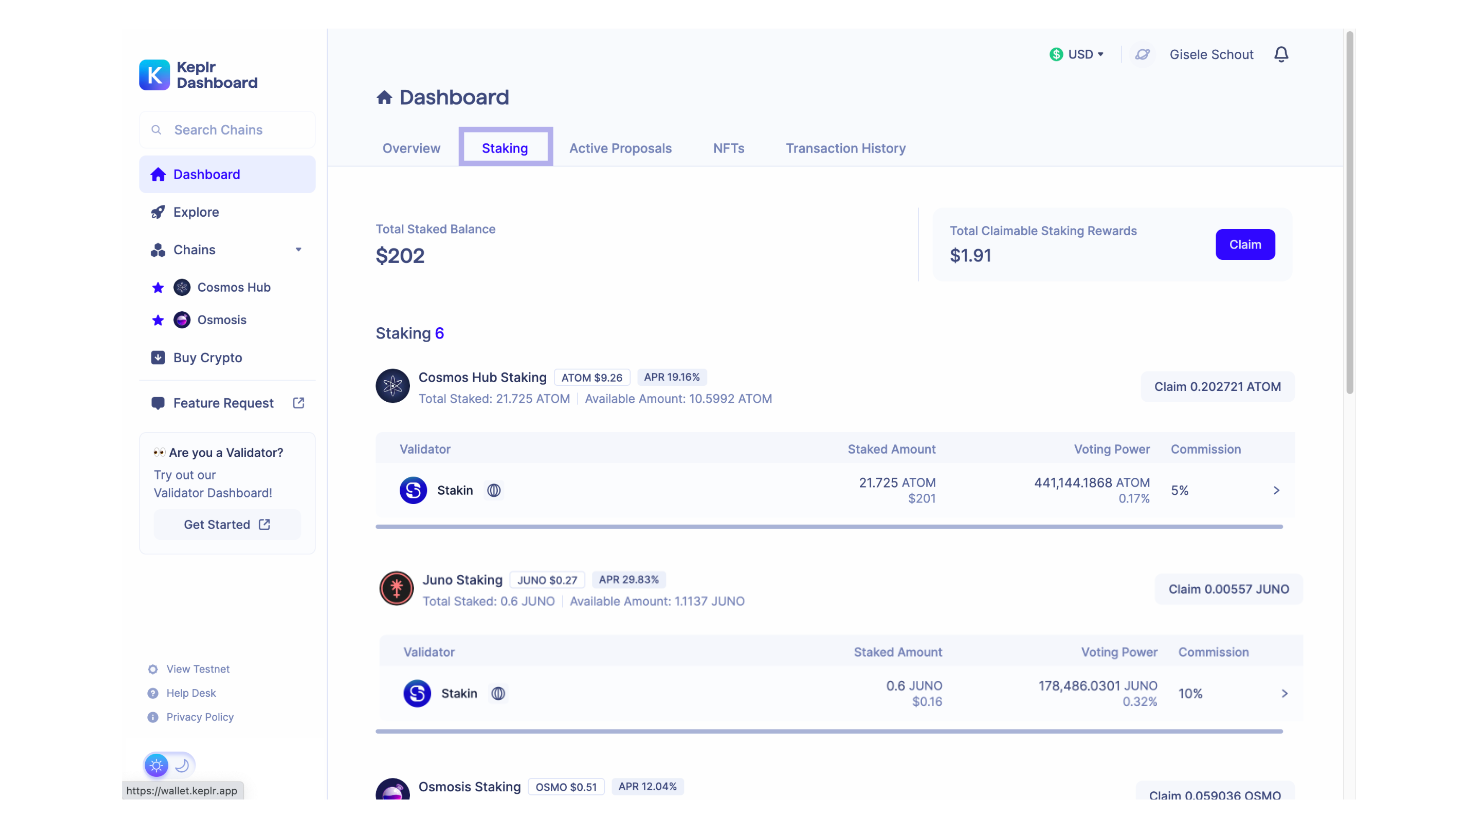Click the Privacy Policy info icon
The width and height of the screenshot is (1474, 830).
[x=153, y=717]
